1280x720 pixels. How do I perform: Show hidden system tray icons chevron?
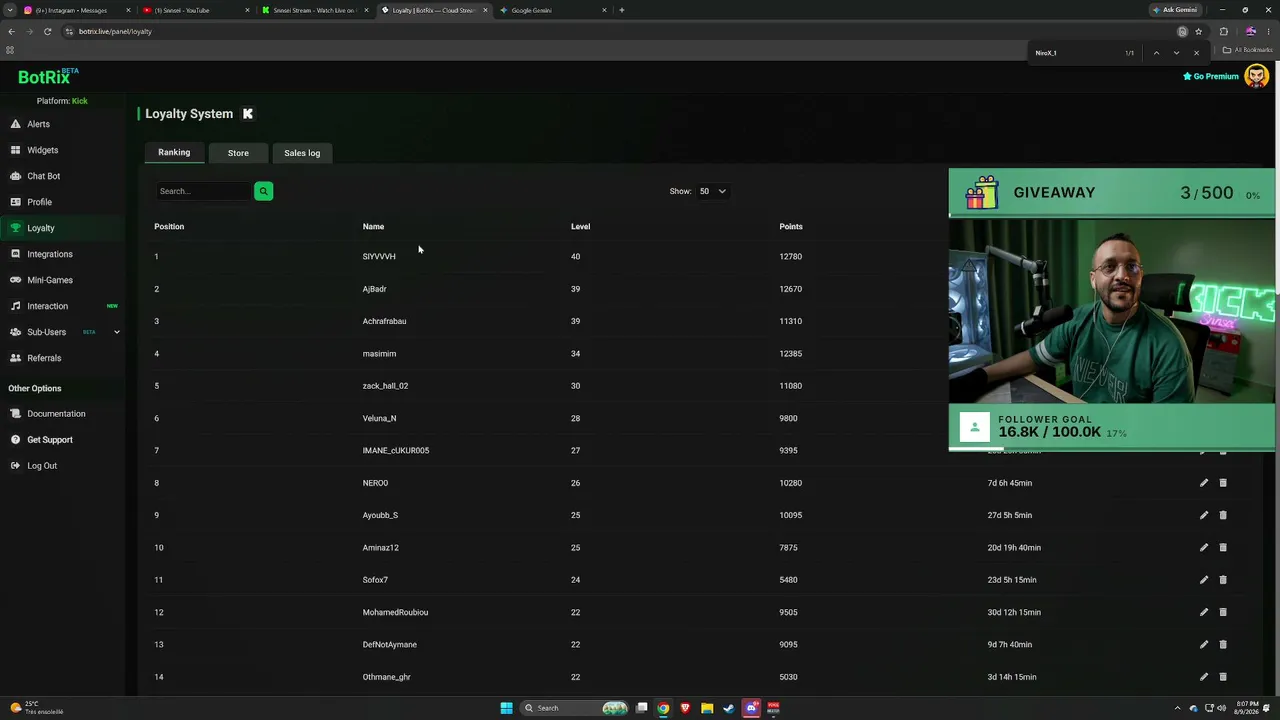(x=1177, y=708)
